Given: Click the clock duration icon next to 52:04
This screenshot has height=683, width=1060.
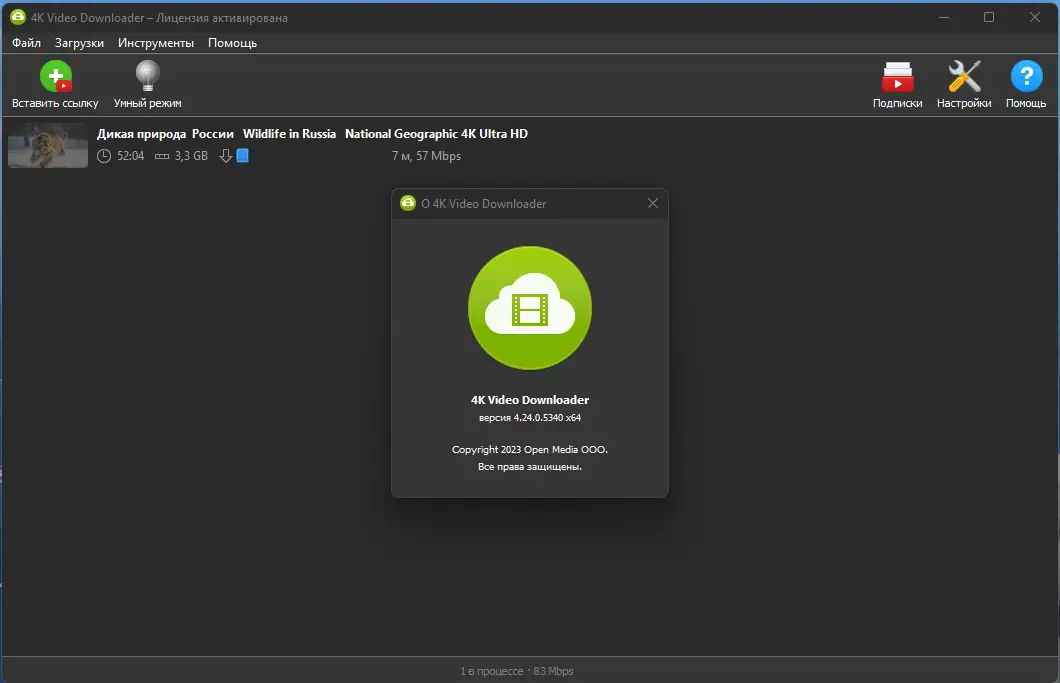Looking at the screenshot, I should [x=103, y=155].
